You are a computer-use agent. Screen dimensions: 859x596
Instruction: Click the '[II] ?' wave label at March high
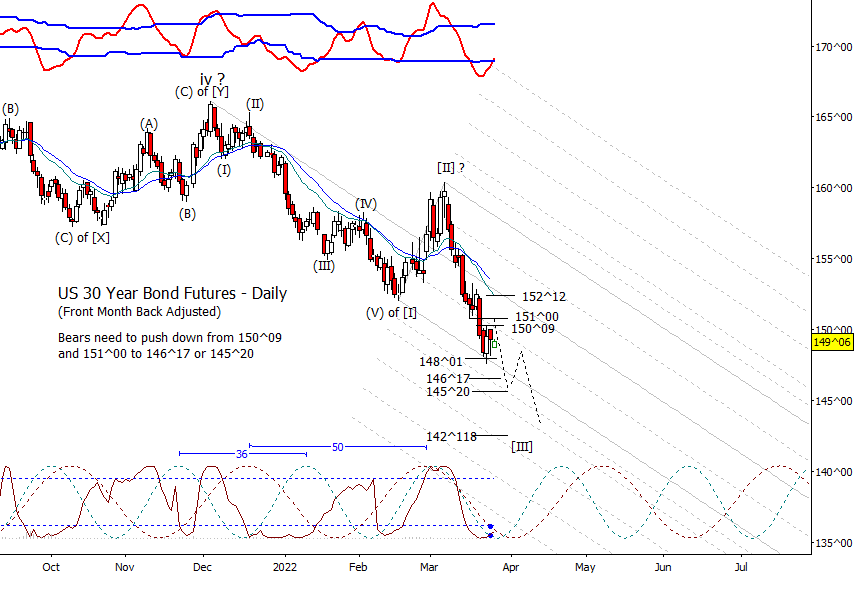(x=451, y=168)
